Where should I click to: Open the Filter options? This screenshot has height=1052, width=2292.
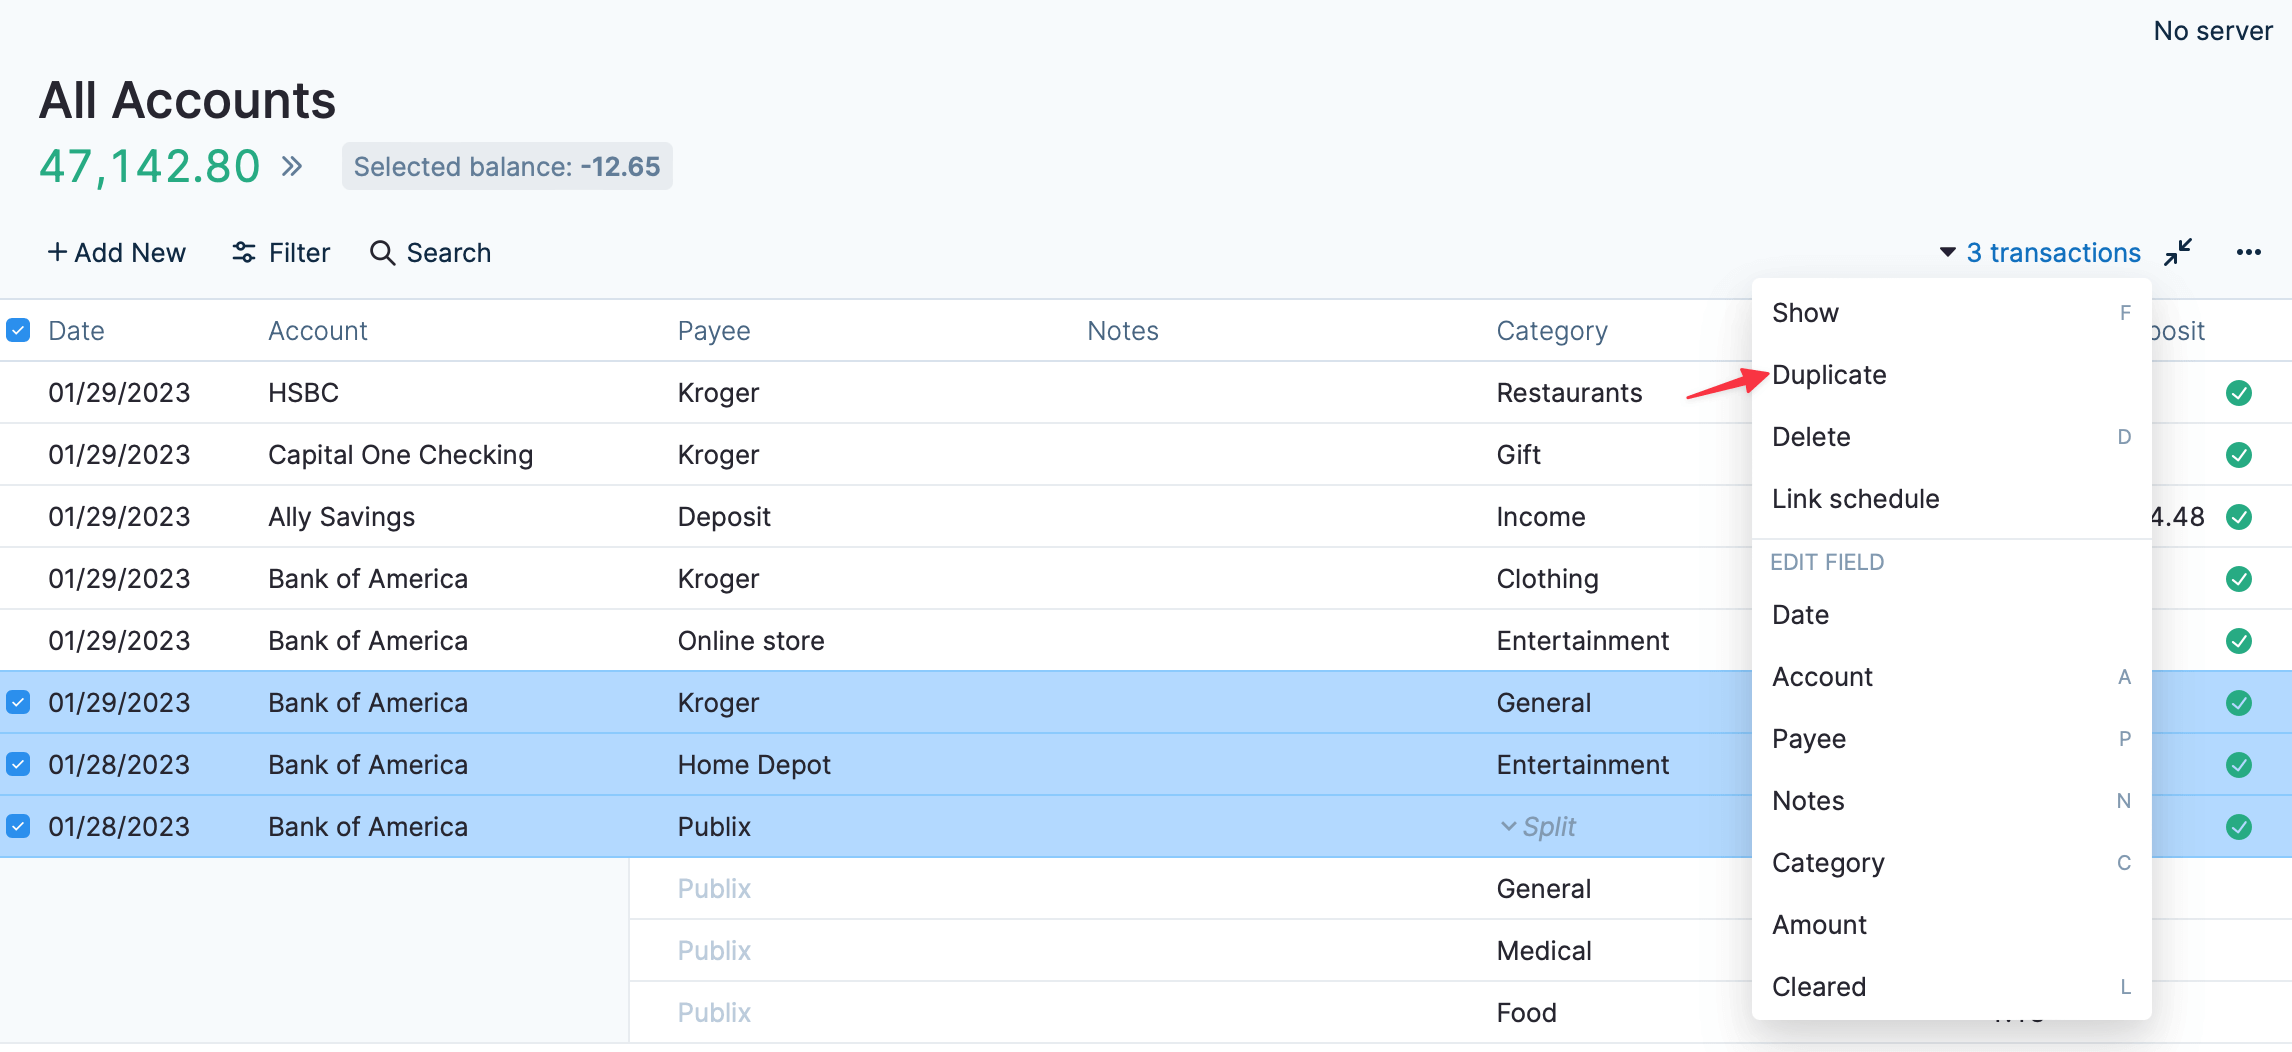[281, 253]
